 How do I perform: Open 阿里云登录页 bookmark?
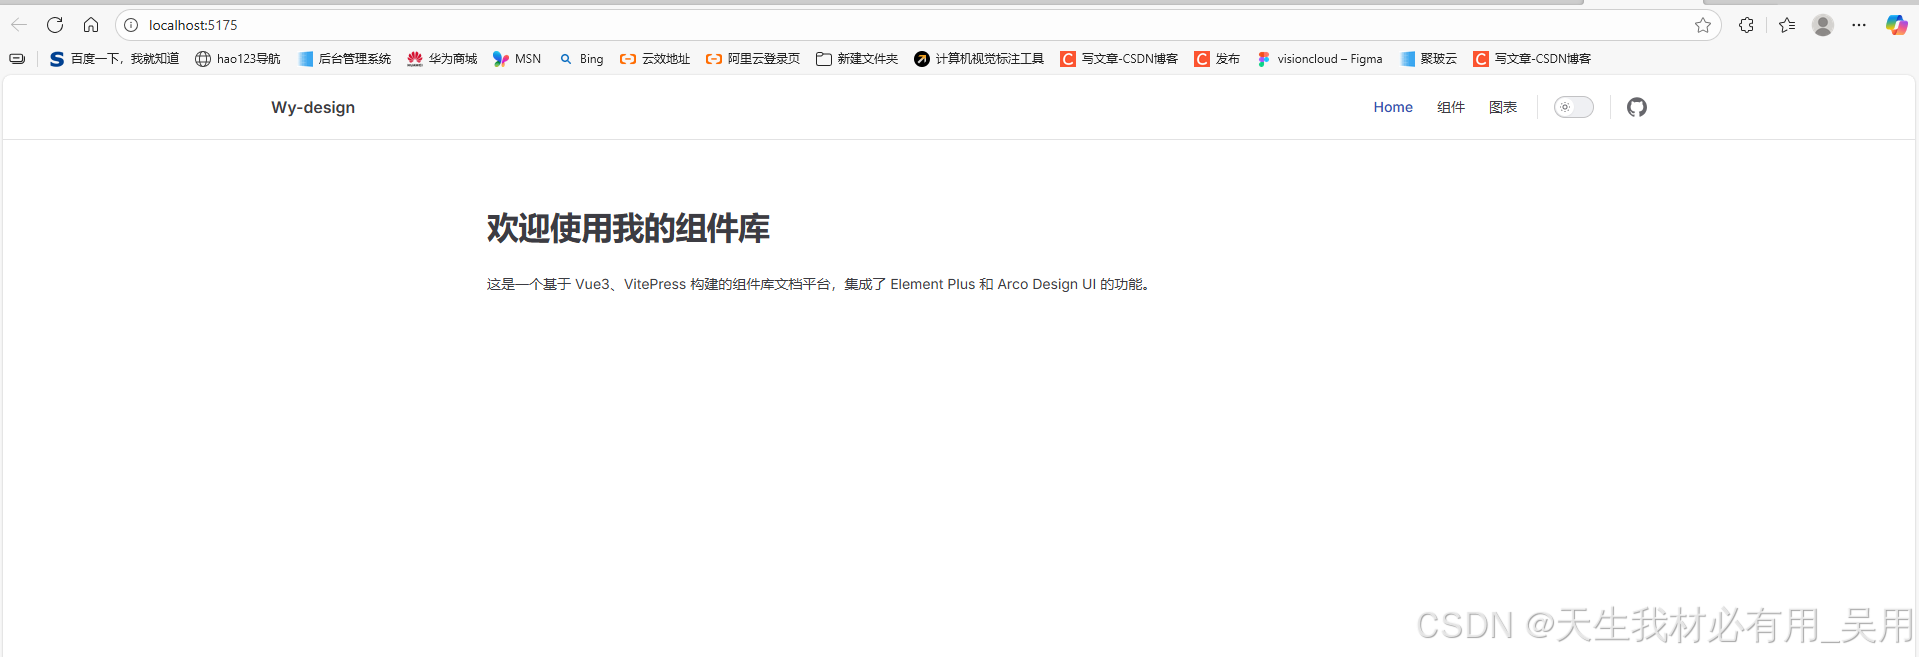coord(753,59)
